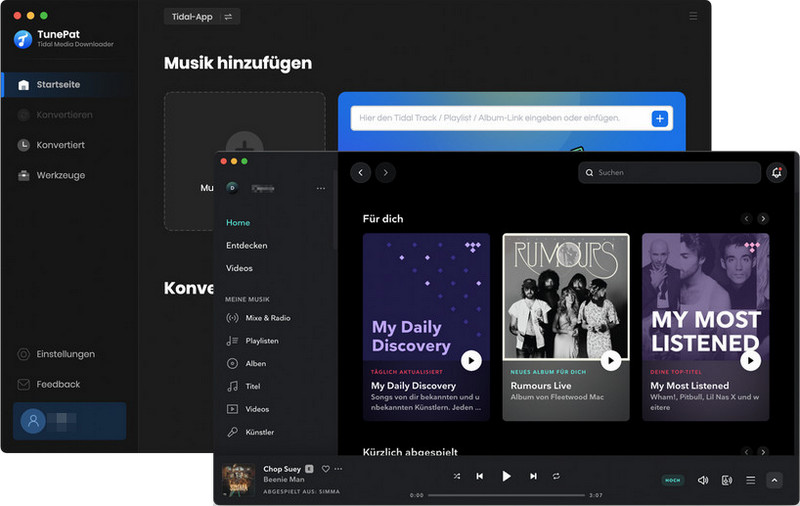The image size is (800, 506).
Task: Click the now-playing album art
Action: coord(239,480)
